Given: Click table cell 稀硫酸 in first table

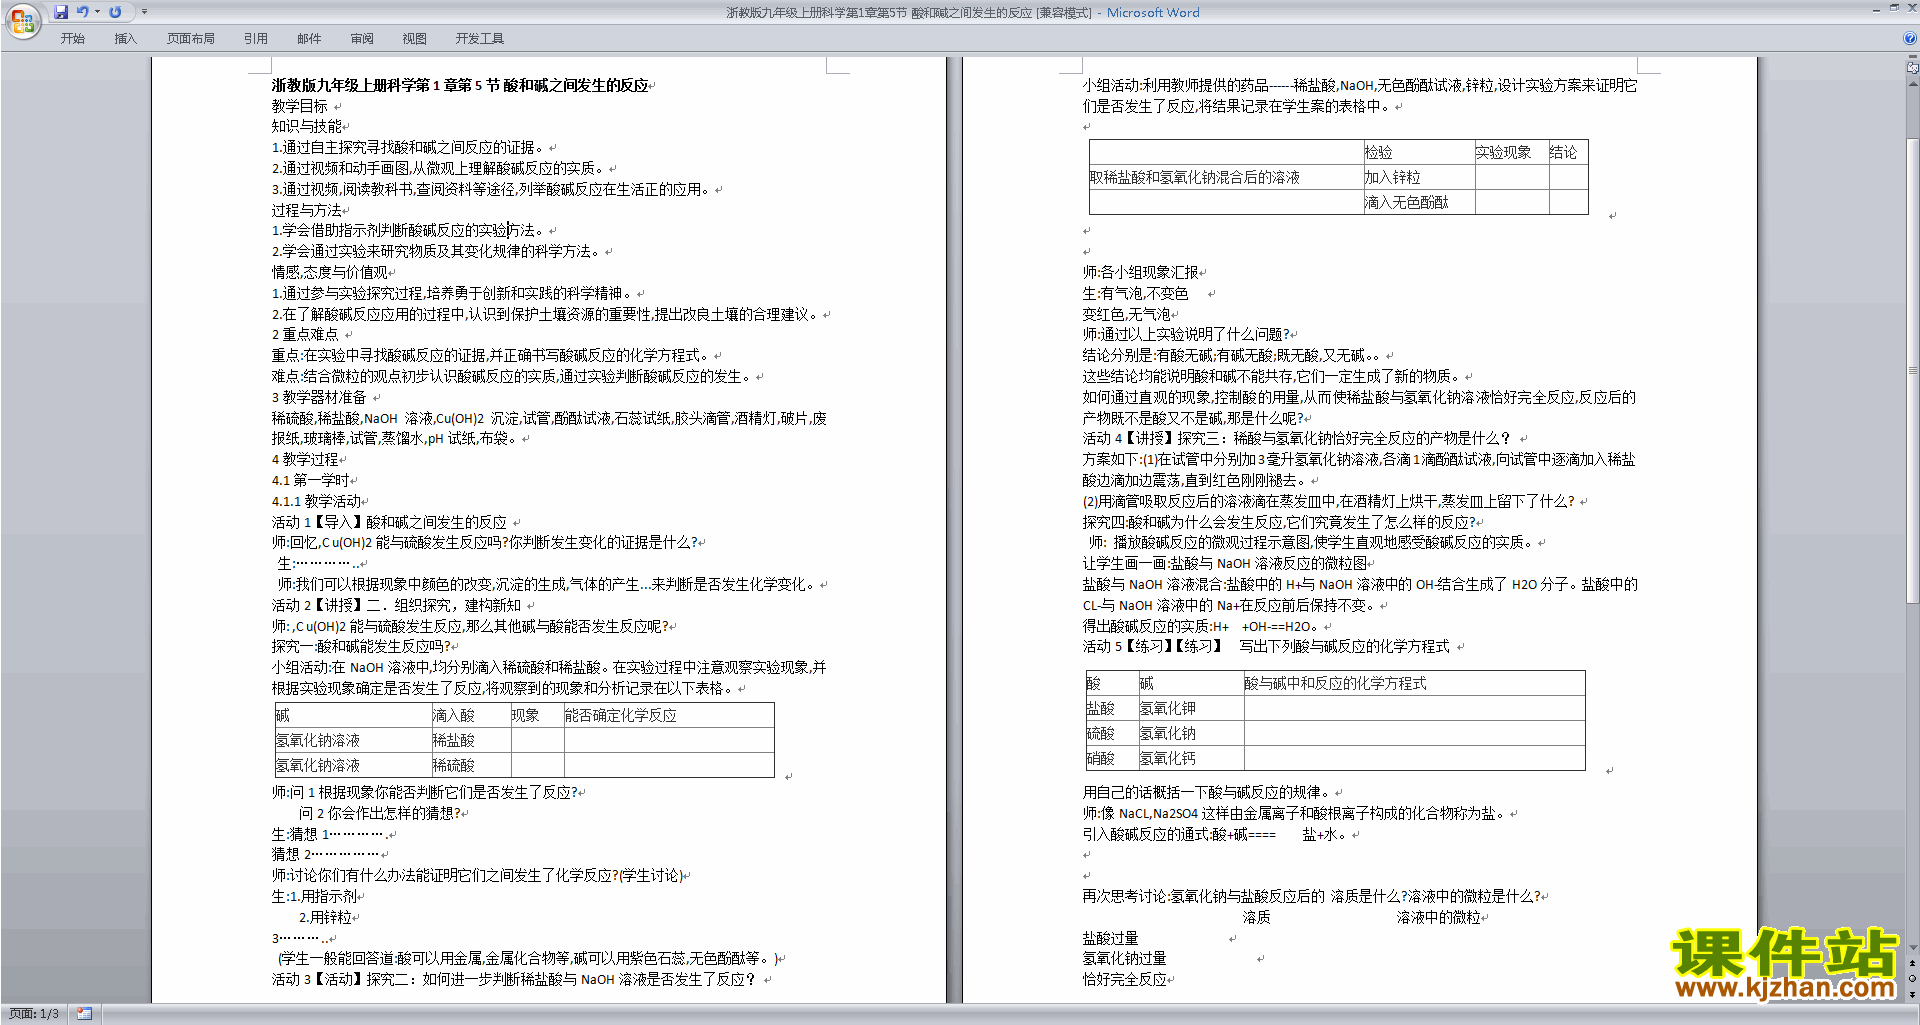Looking at the screenshot, I should (454, 766).
